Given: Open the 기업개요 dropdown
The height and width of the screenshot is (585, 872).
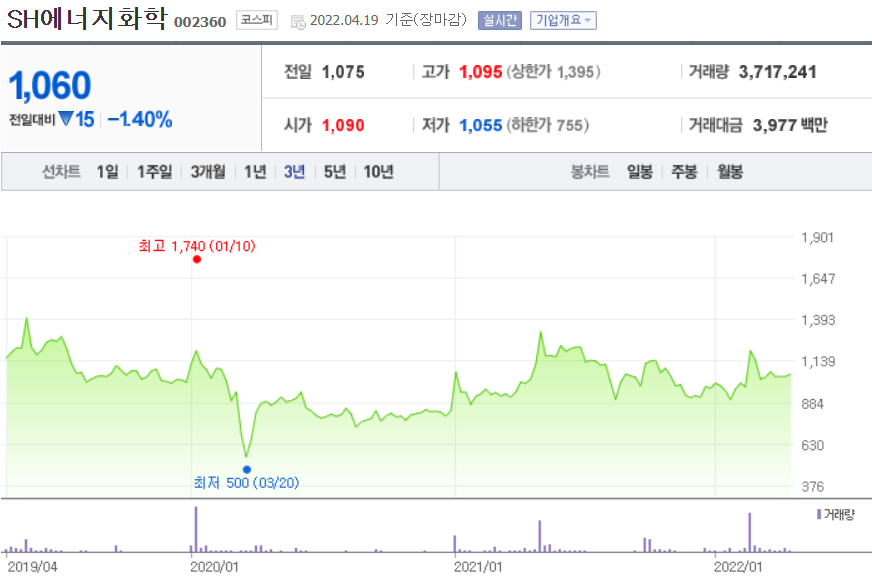Looking at the screenshot, I should [x=563, y=21].
